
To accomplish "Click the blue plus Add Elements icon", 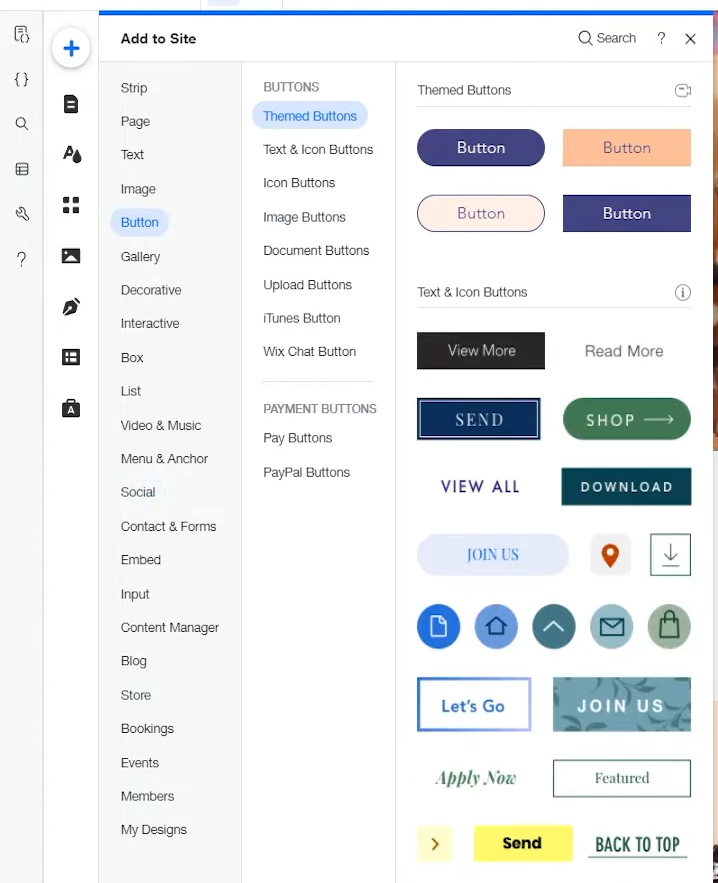I will pyautogui.click(x=71, y=48).
